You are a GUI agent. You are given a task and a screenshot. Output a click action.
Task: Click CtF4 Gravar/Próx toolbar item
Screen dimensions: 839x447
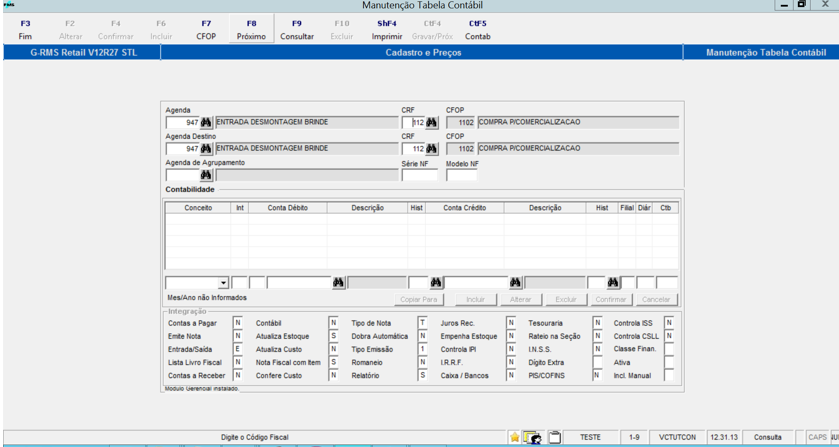click(x=432, y=30)
